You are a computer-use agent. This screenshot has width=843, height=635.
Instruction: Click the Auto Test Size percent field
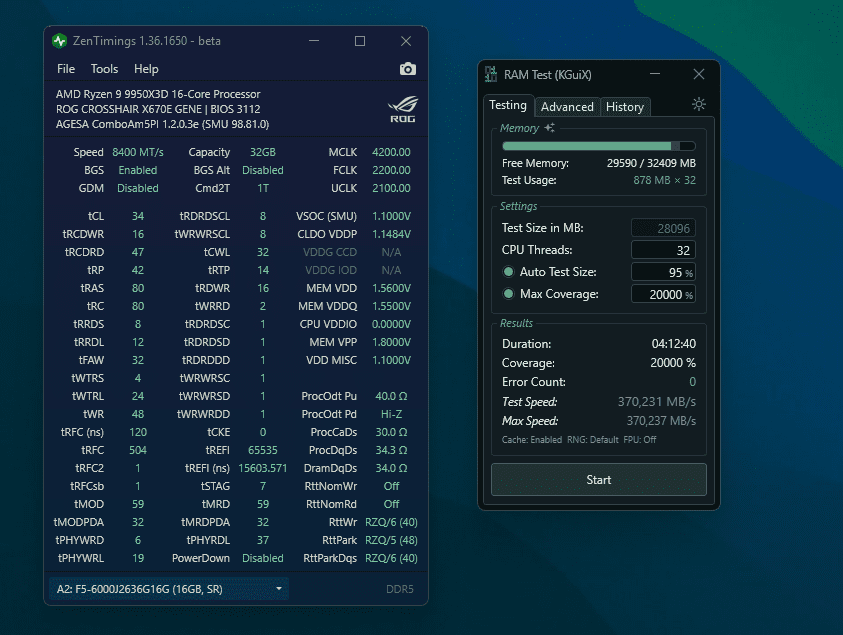663,272
